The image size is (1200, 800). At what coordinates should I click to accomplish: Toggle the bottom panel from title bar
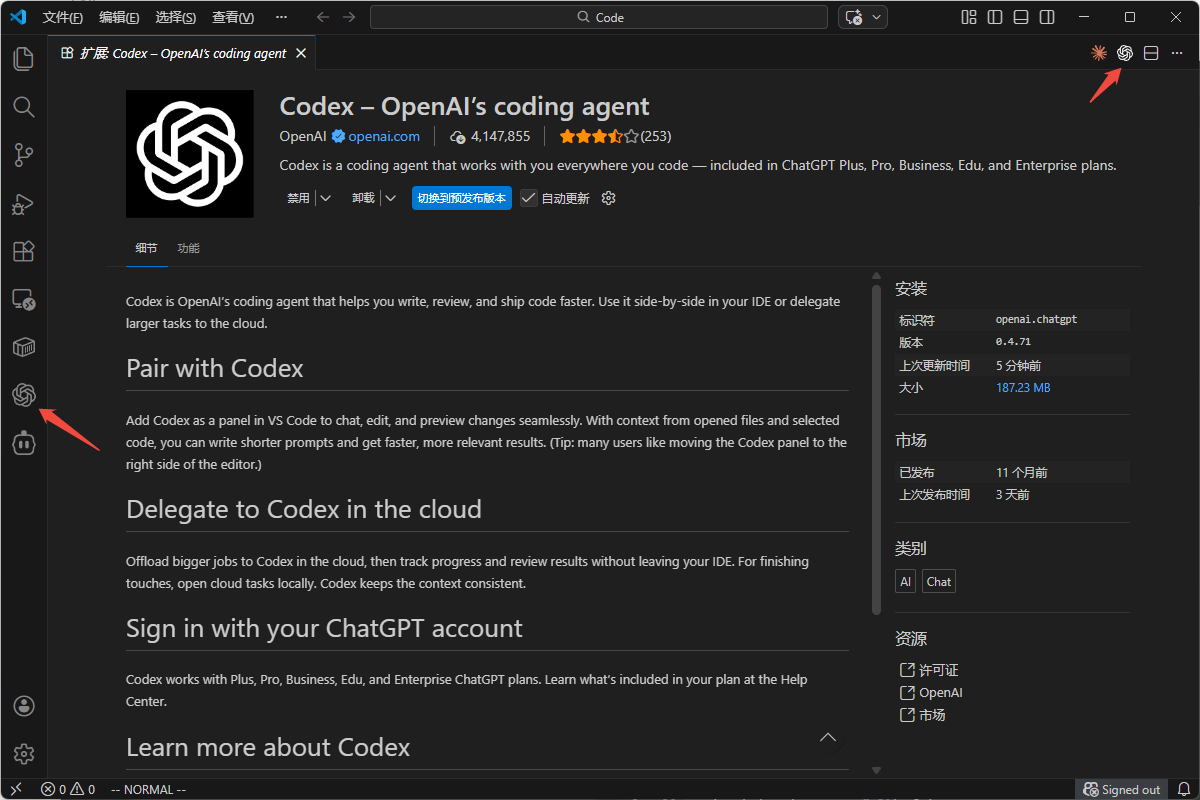coord(1020,17)
